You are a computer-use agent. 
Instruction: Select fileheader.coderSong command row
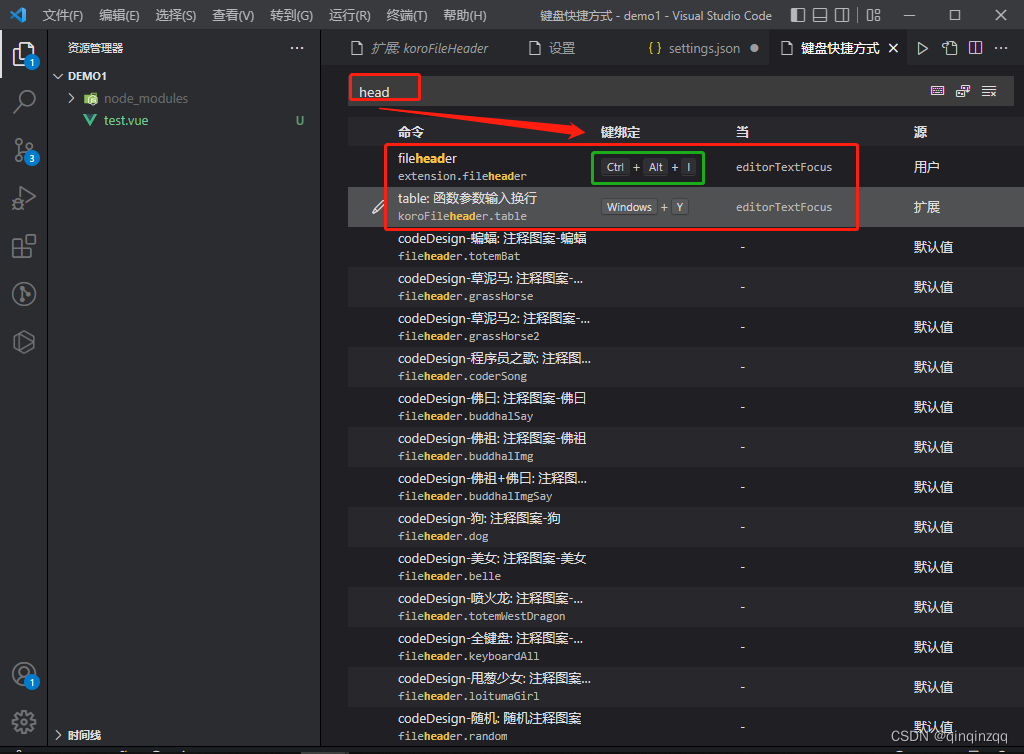(x=686, y=367)
